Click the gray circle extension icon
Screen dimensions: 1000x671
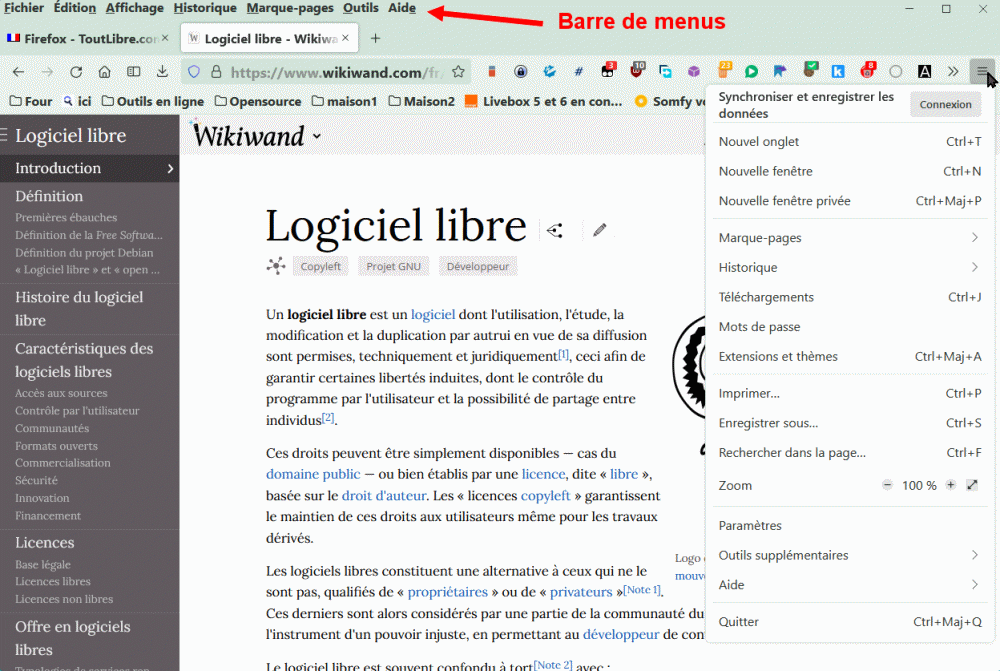(x=895, y=72)
